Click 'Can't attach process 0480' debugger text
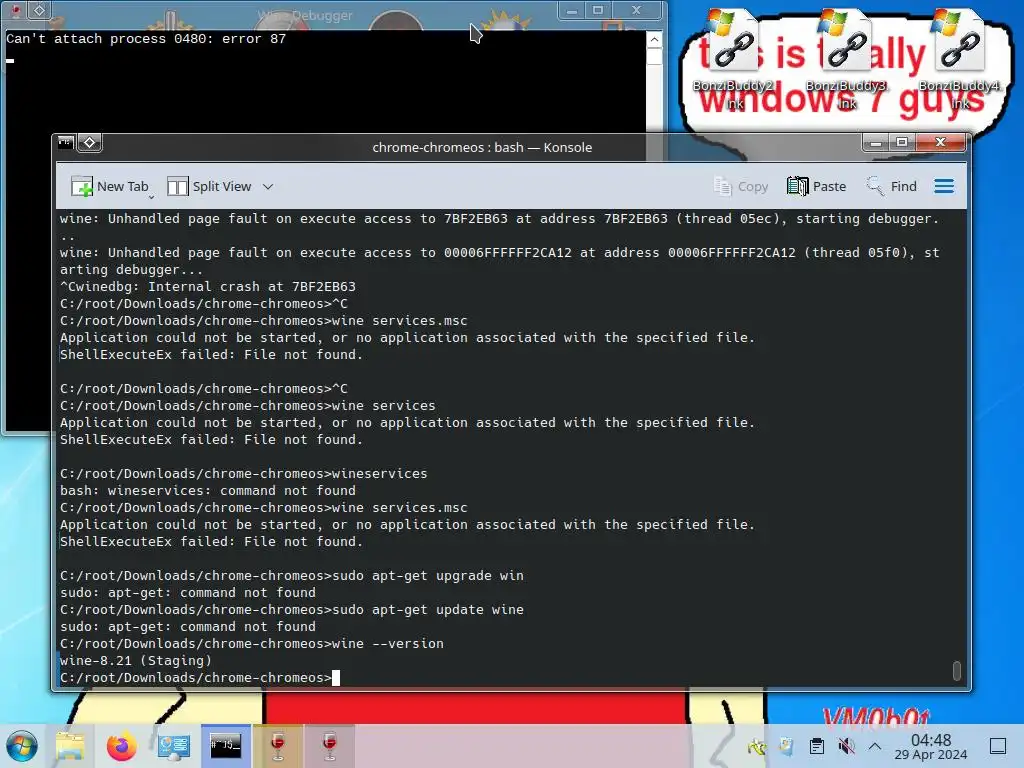Image resolution: width=1024 pixels, height=768 pixels. coord(146,39)
